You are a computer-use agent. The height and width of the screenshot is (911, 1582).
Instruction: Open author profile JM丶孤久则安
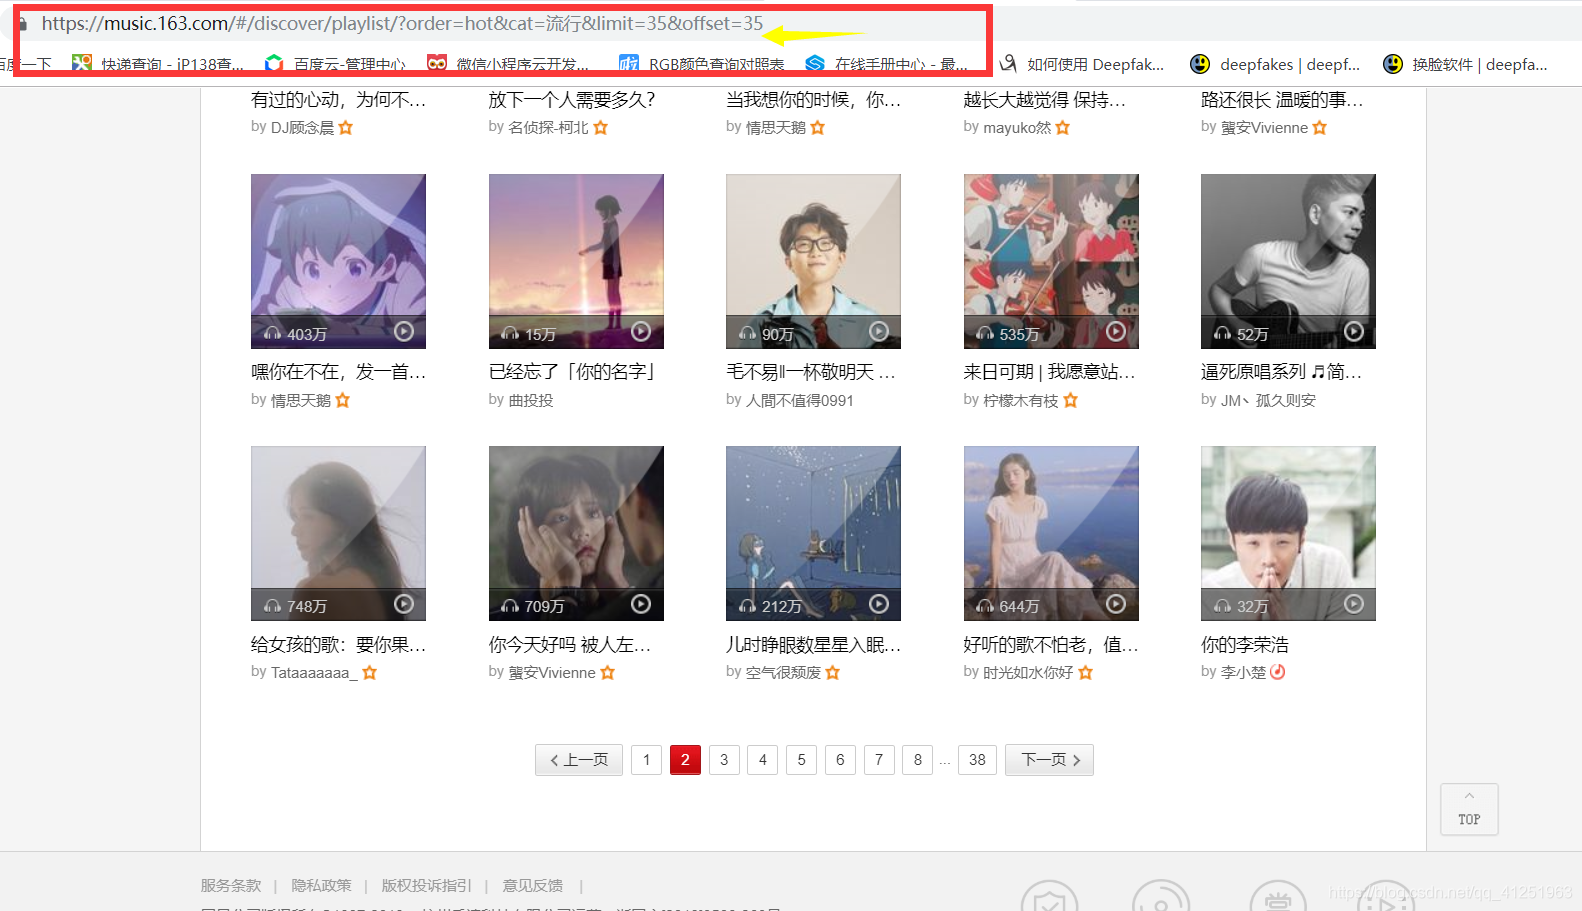tap(1268, 400)
